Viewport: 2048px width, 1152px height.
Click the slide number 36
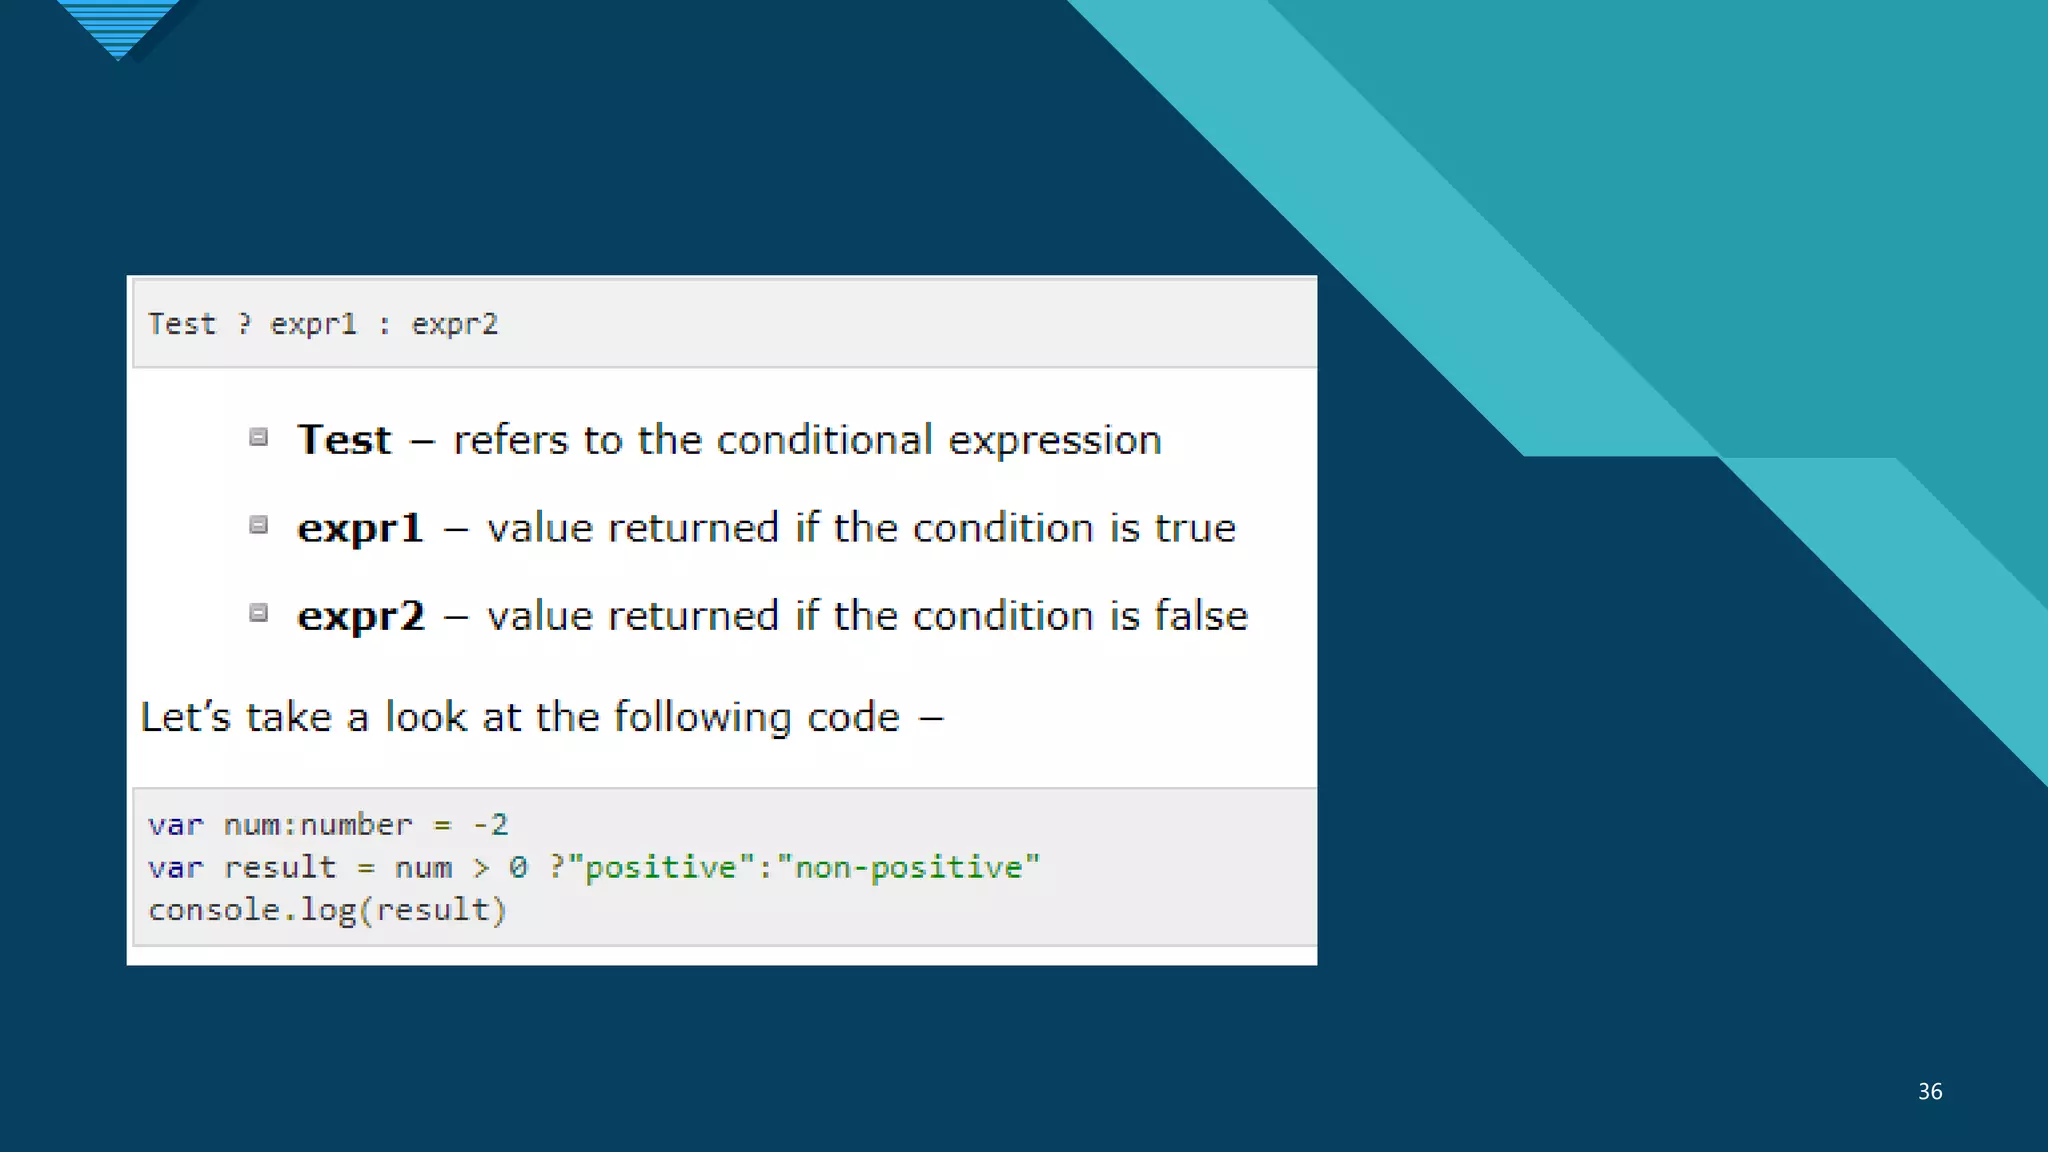coord(1929,1091)
